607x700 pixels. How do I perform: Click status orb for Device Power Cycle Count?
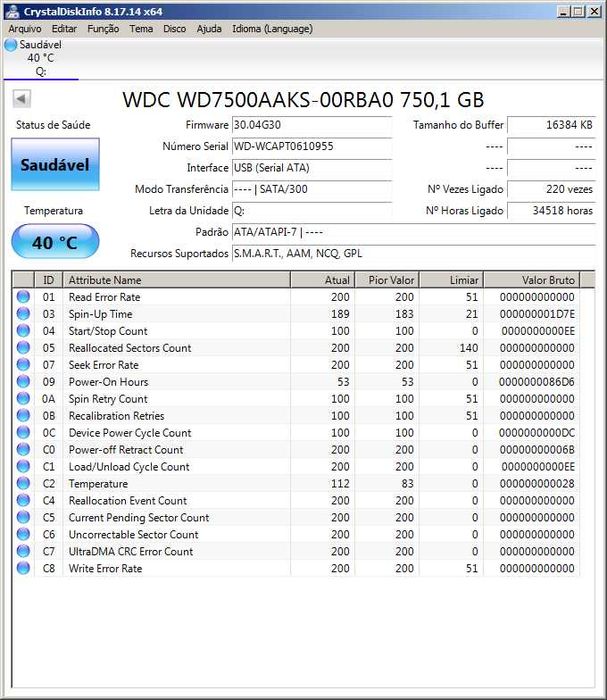click(x=23, y=433)
